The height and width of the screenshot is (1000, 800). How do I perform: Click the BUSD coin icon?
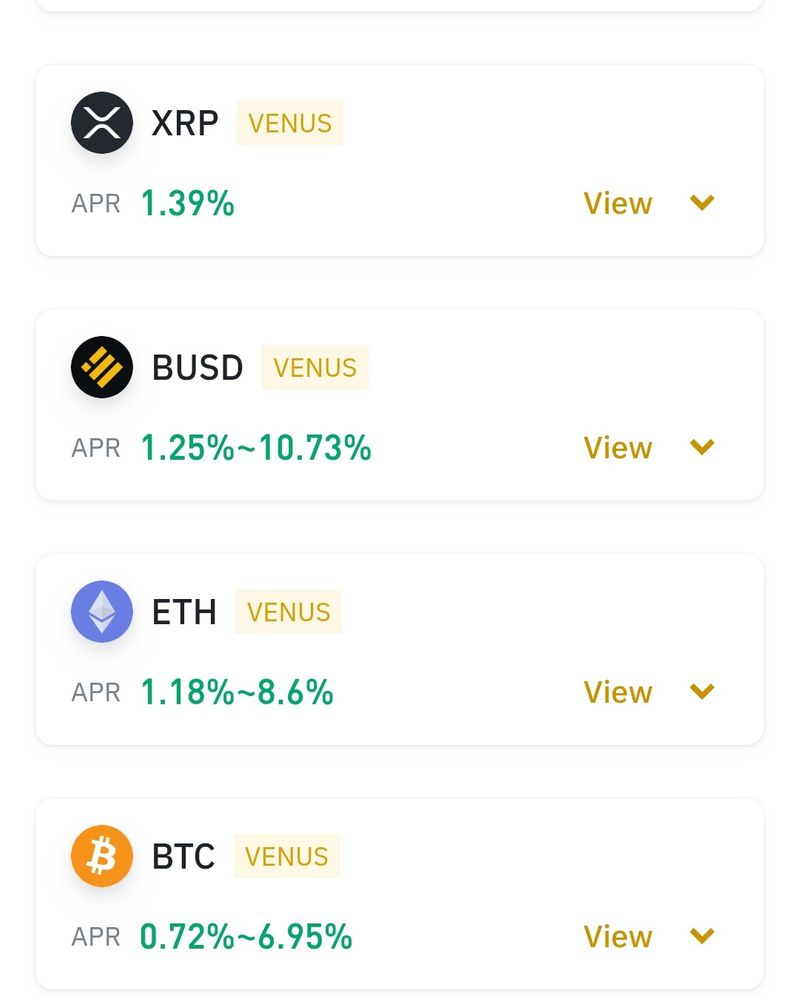102,368
